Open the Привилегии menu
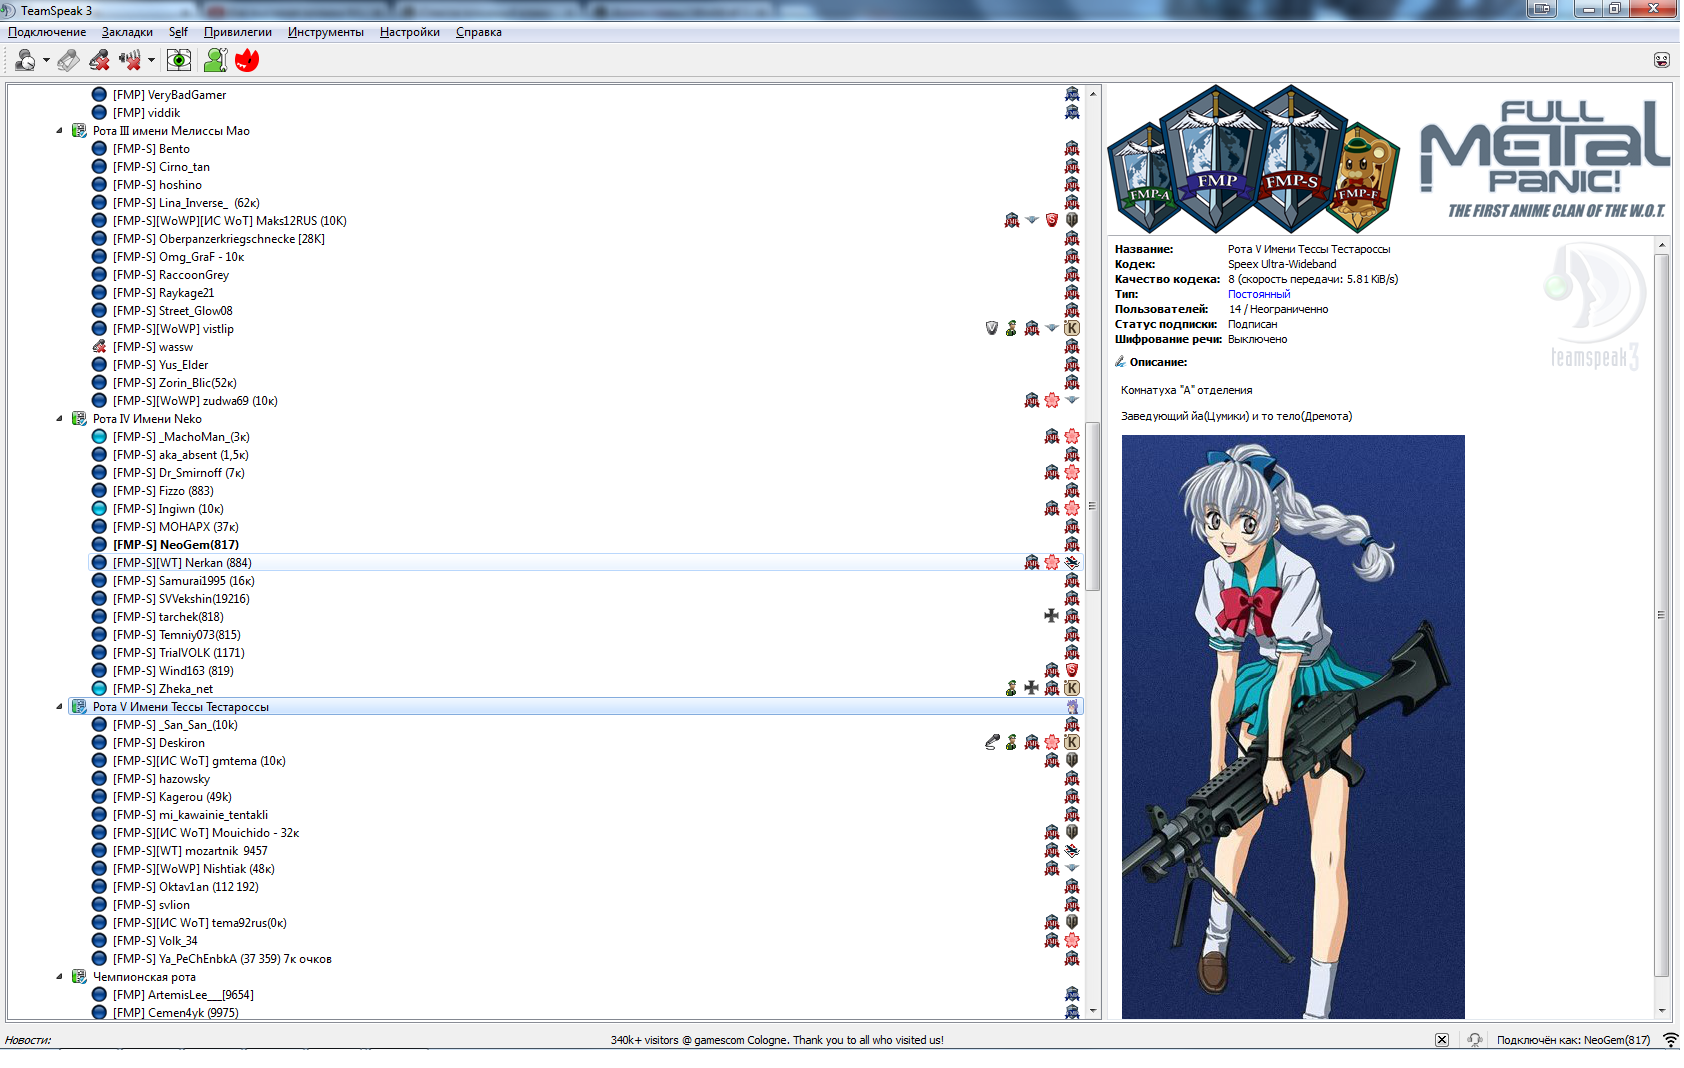The width and height of the screenshot is (1684, 1068). (238, 32)
